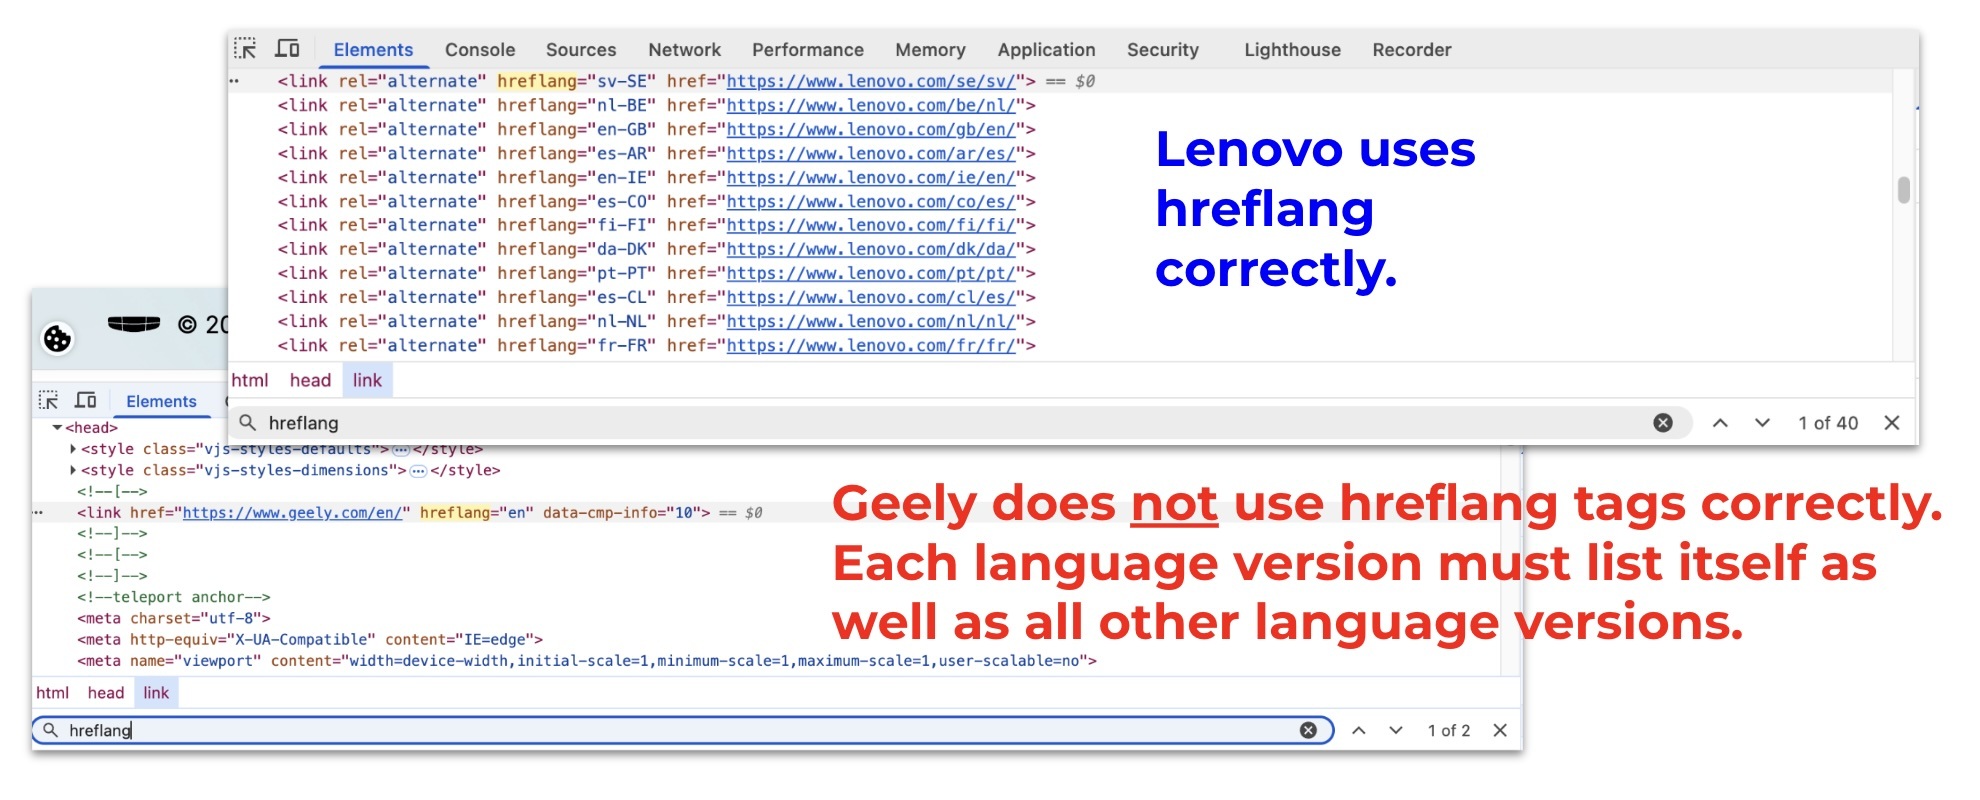This screenshot has height=800, width=1980.
Task: Select the inspect element picker in Geely DevTools
Action: (x=48, y=401)
